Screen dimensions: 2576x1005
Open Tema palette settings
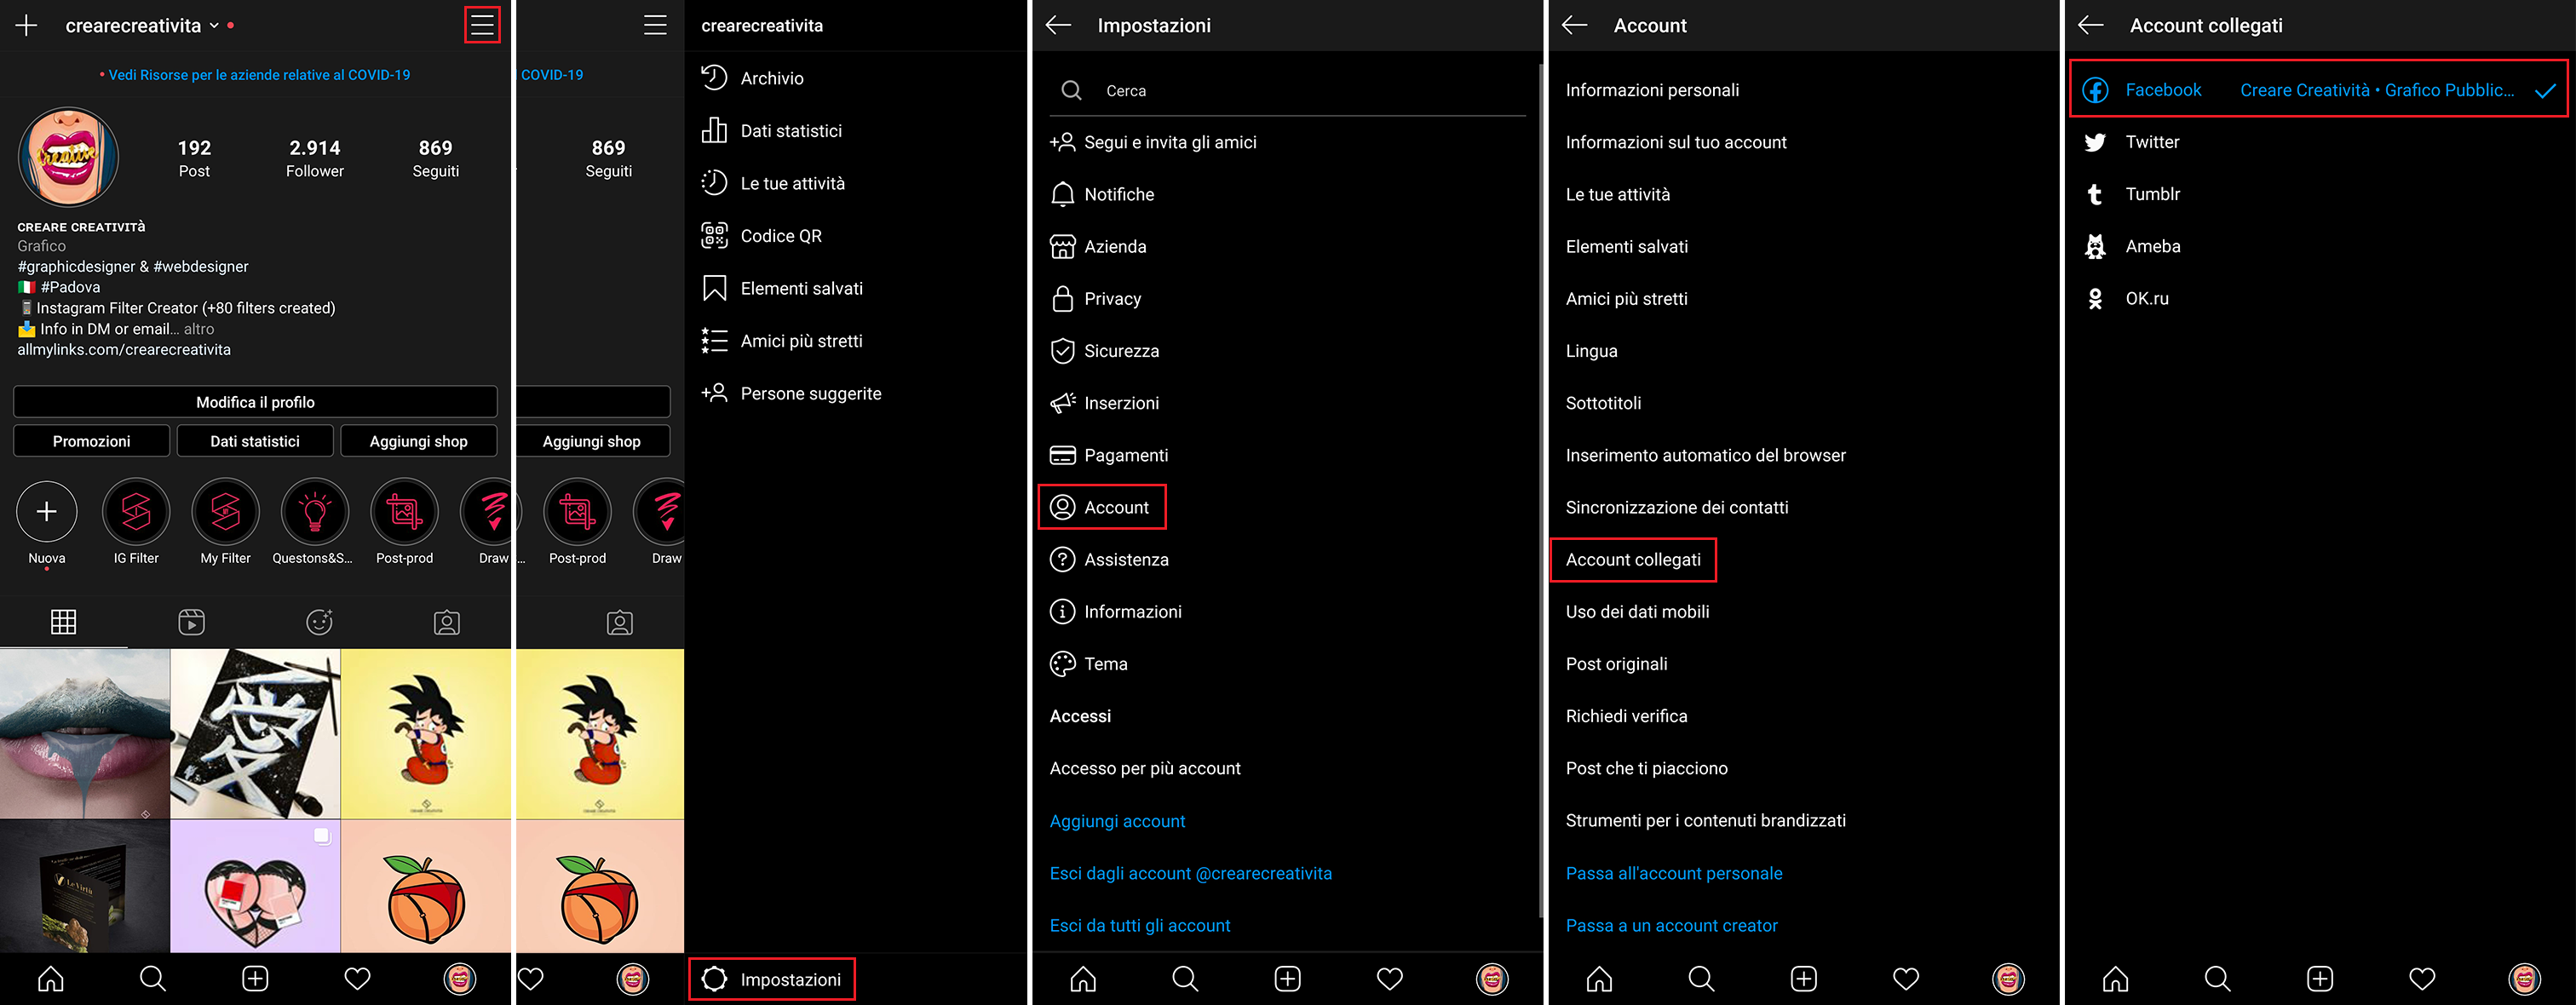pyautogui.click(x=1088, y=664)
